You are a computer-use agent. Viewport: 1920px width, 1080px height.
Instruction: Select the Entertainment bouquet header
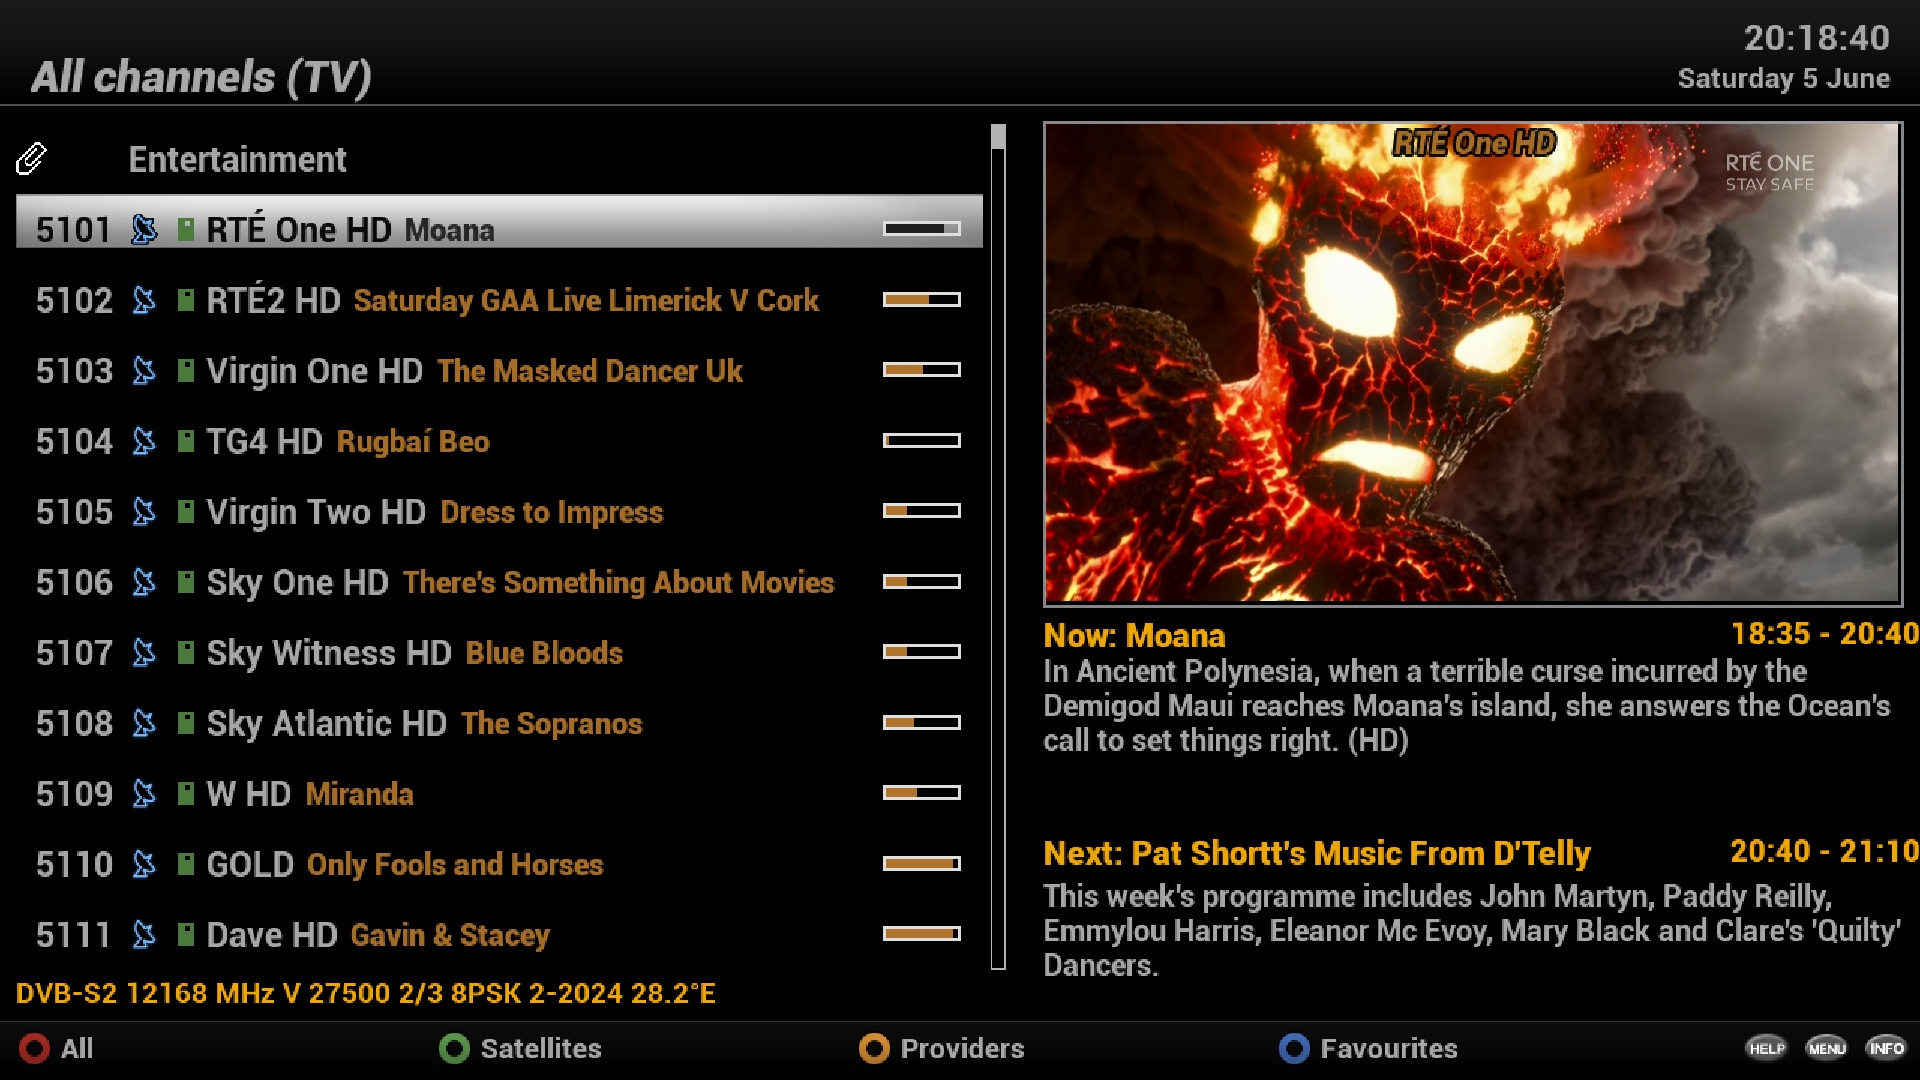237,160
